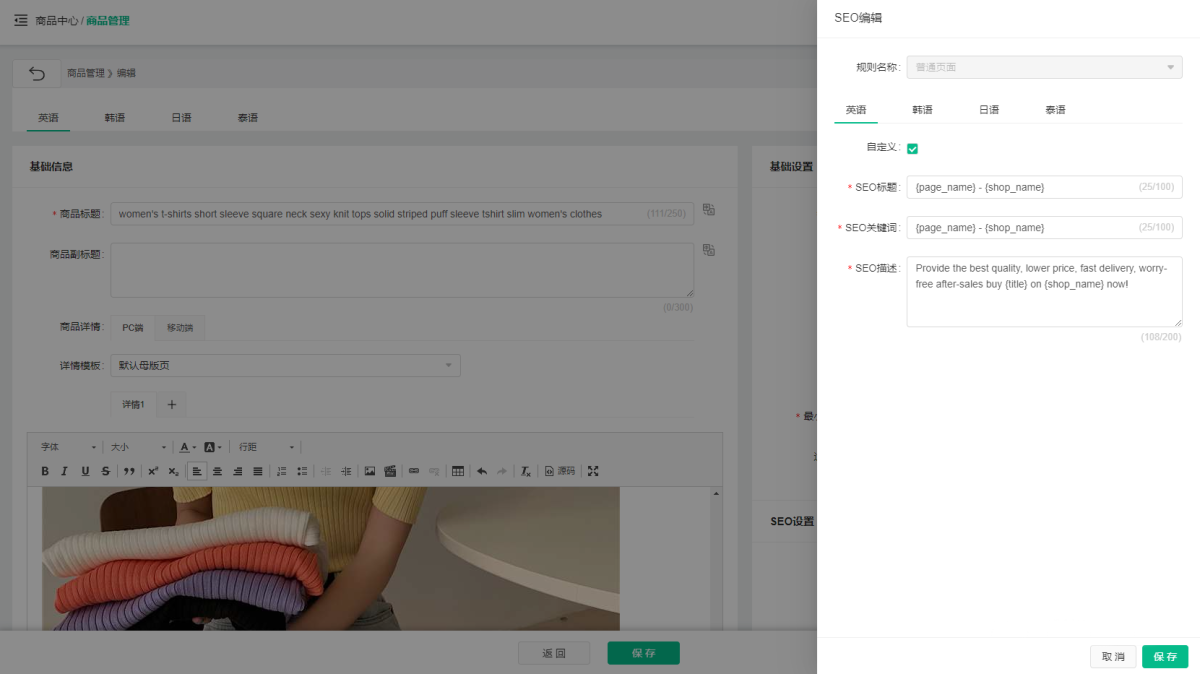Screen dimensions: 1200x674
Task: Click into the SEO描述 text area
Action: (x=1044, y=292)
